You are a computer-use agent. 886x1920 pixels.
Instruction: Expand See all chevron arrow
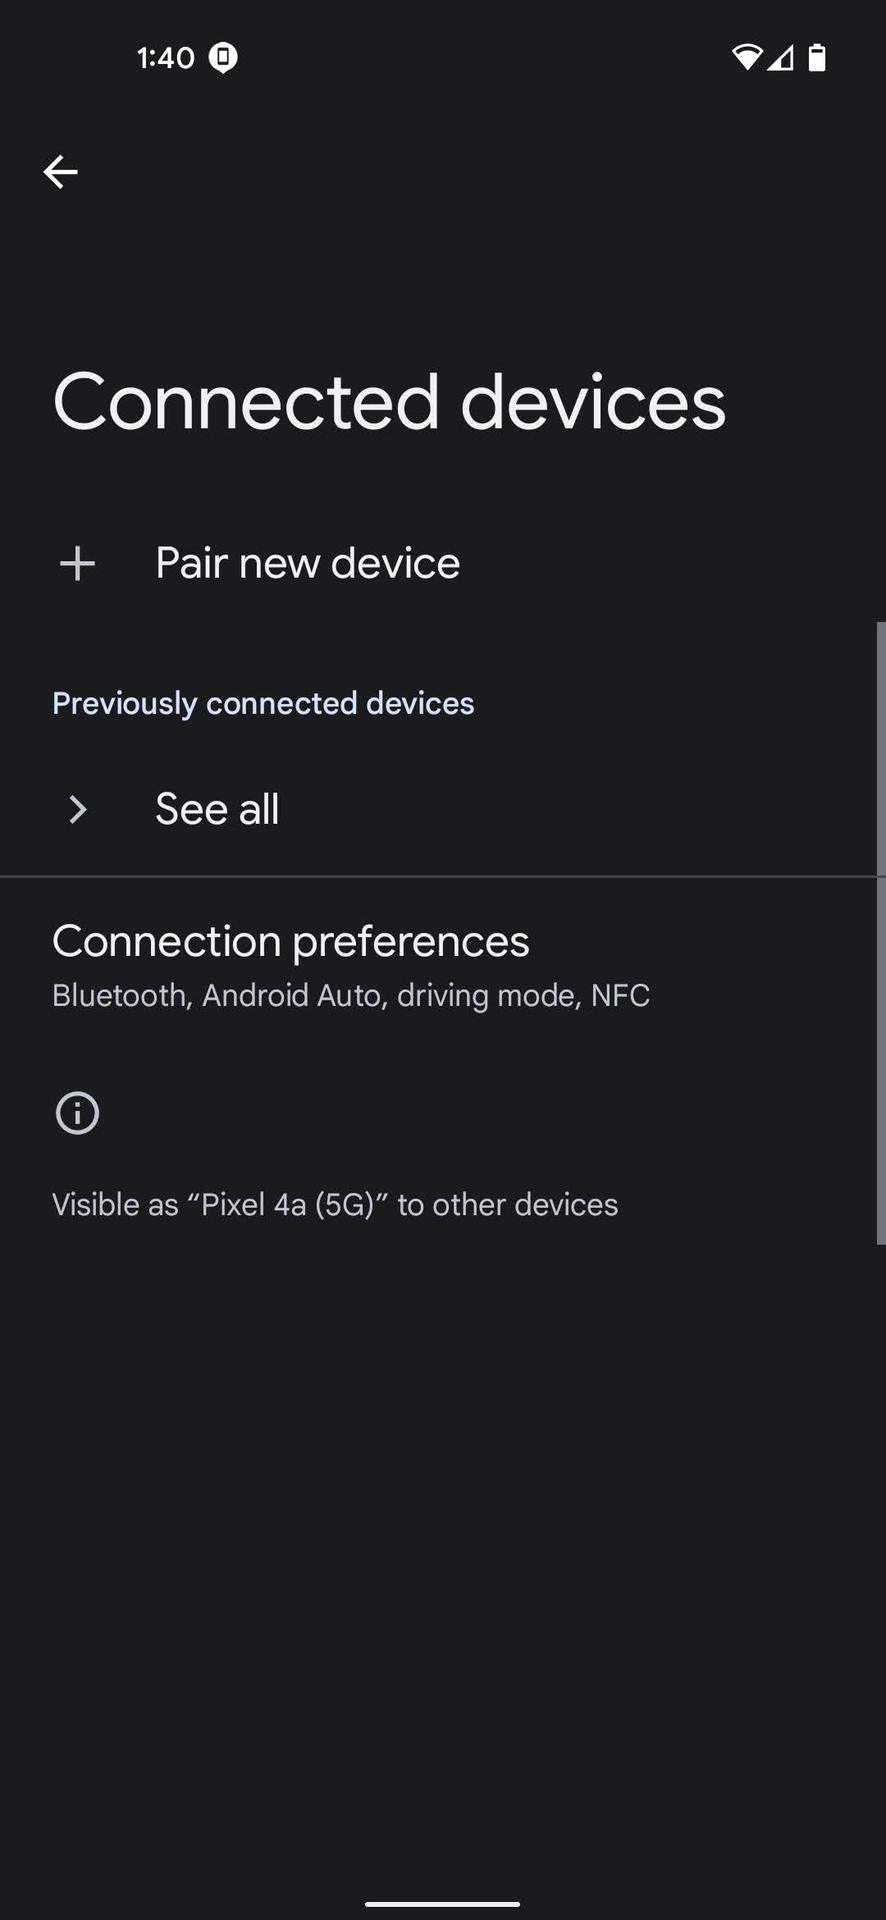pyautogui.click(x=77, y=809)
